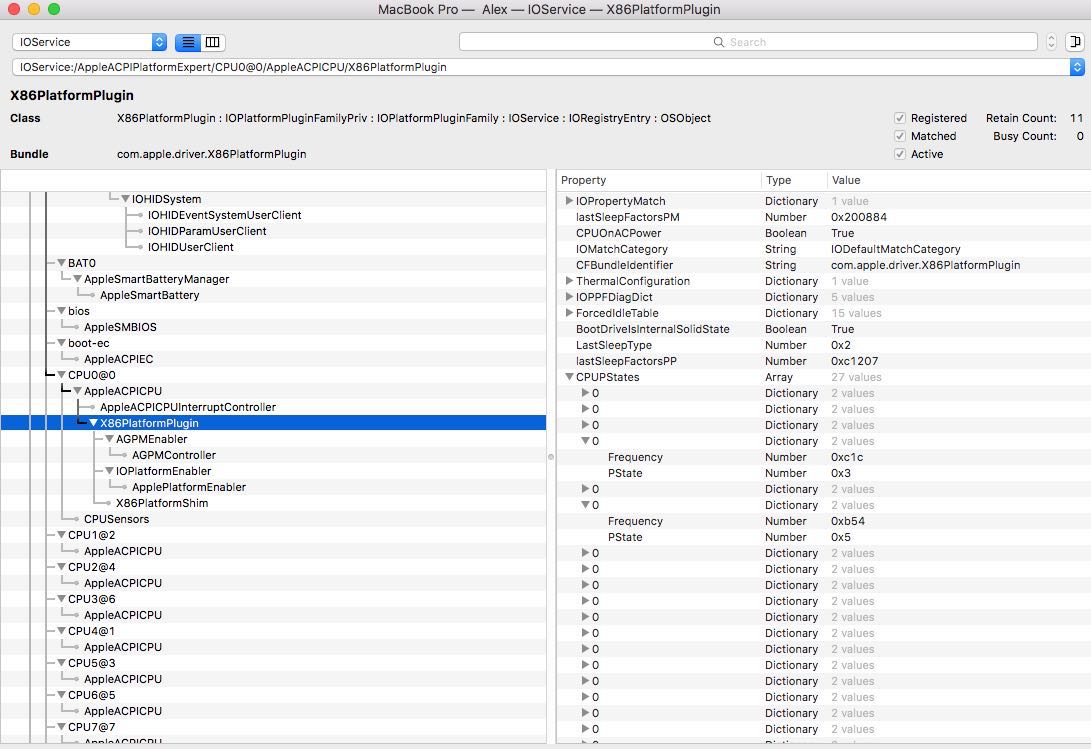Screen dimensions: 1091x749
Task: Select AppleACPICPU under CPU3@6
Action: point(122,615)
